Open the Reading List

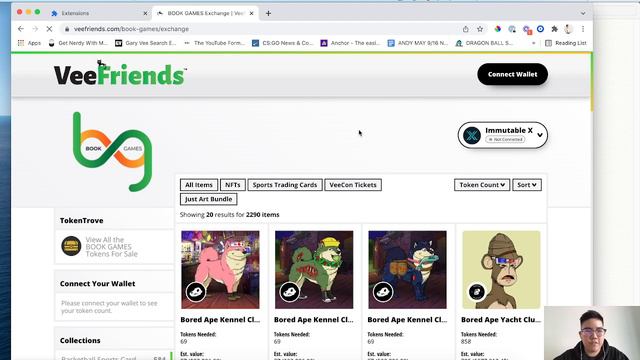(x=566, y=43)
